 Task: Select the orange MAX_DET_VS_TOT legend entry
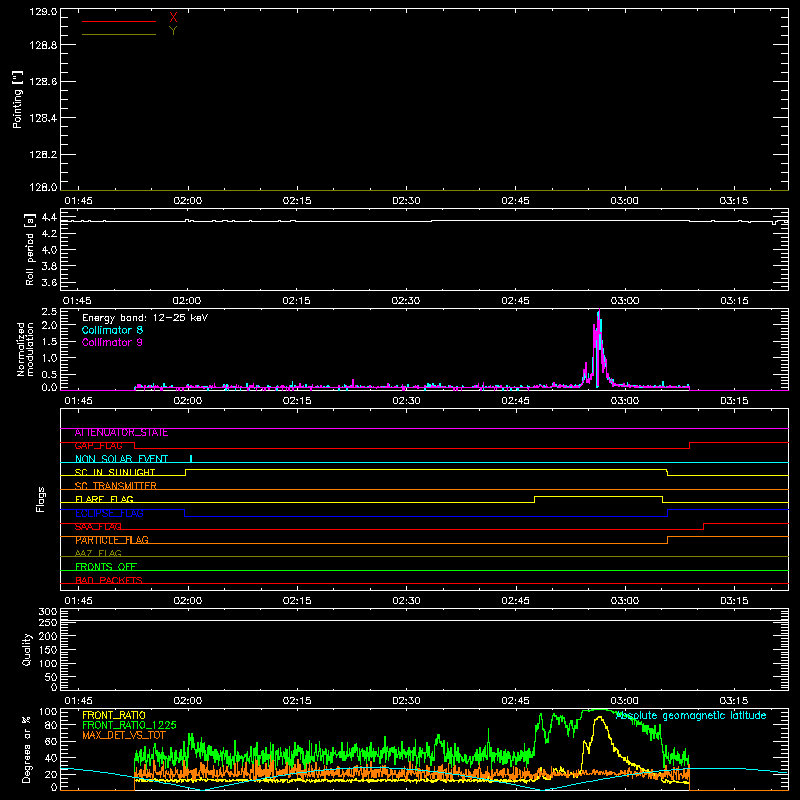pos(123,735)
